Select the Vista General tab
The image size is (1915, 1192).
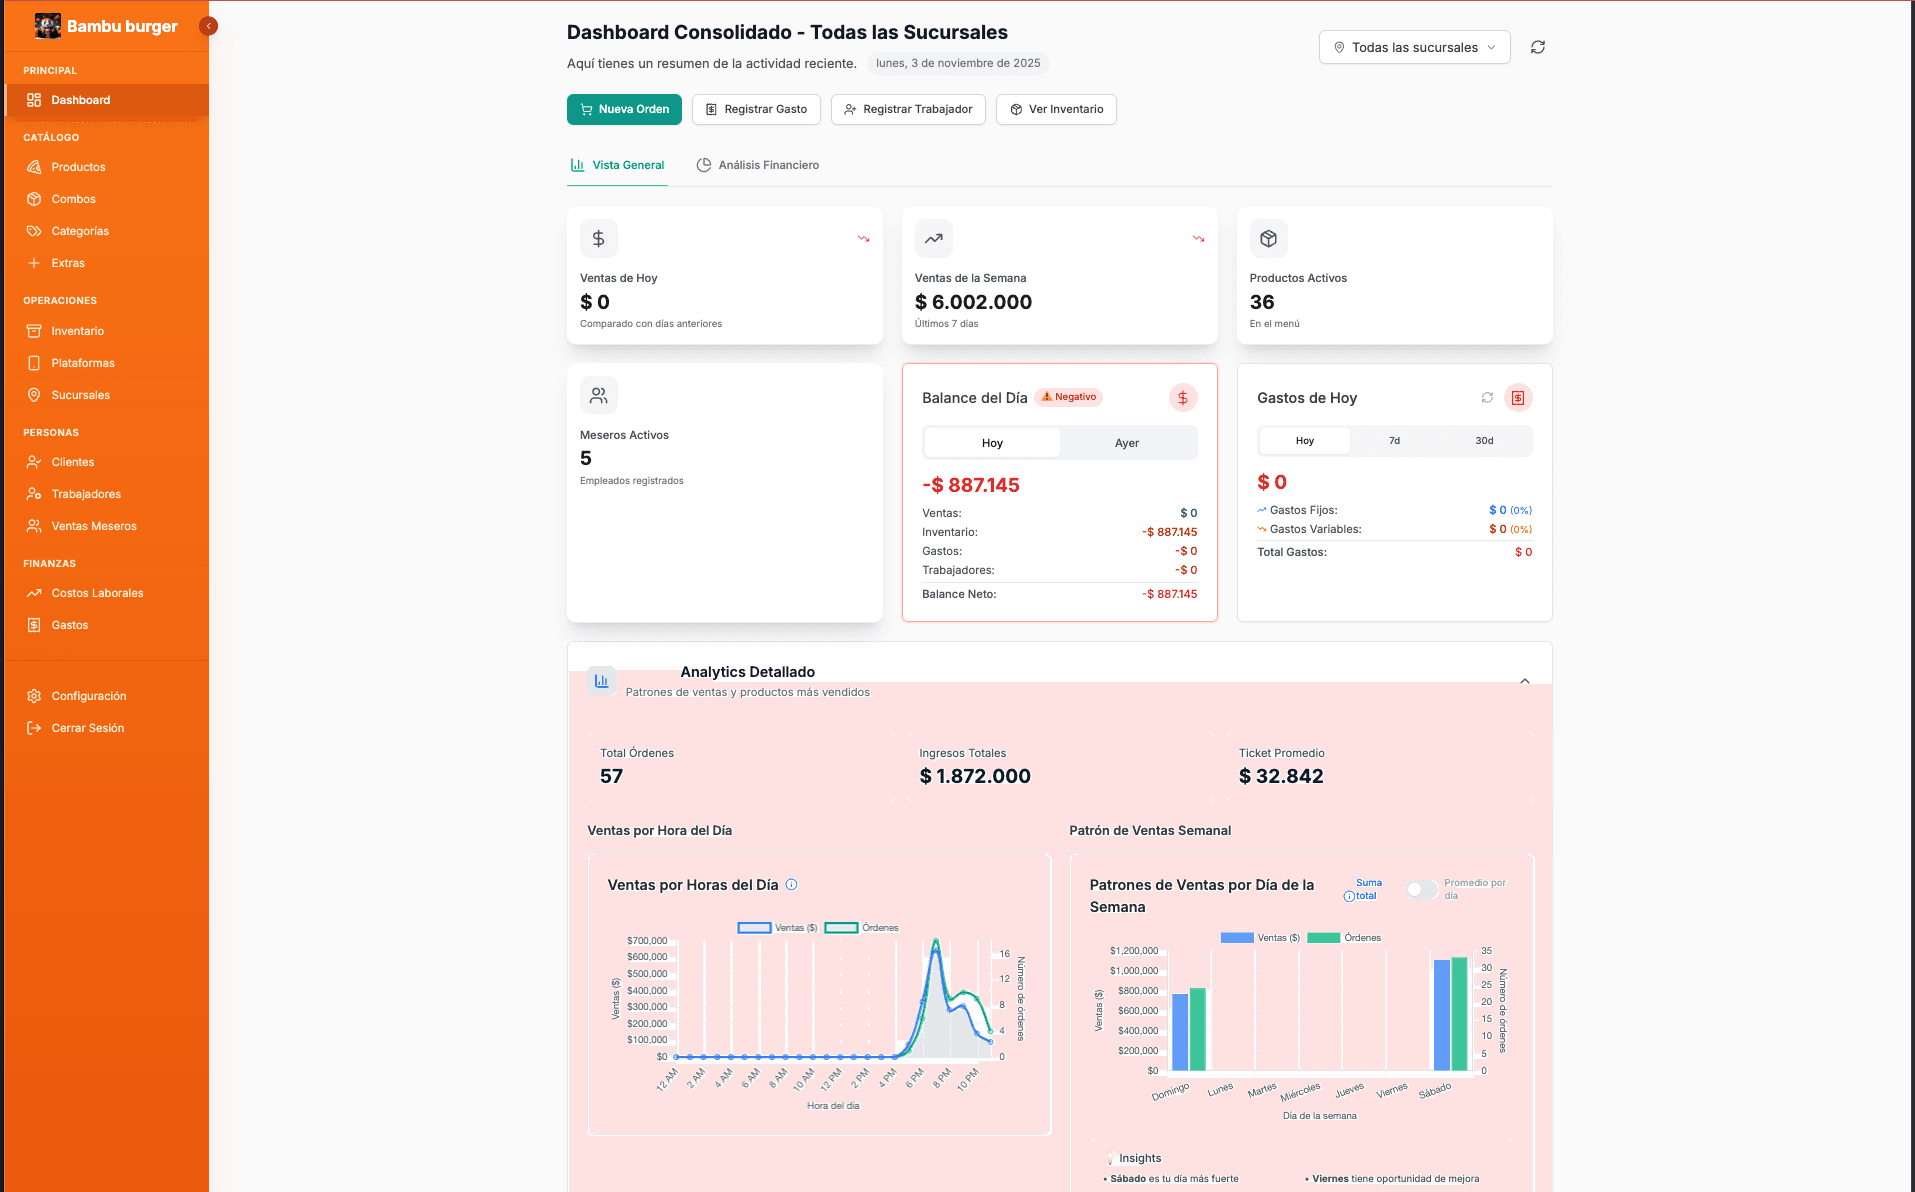coord(617,165)
